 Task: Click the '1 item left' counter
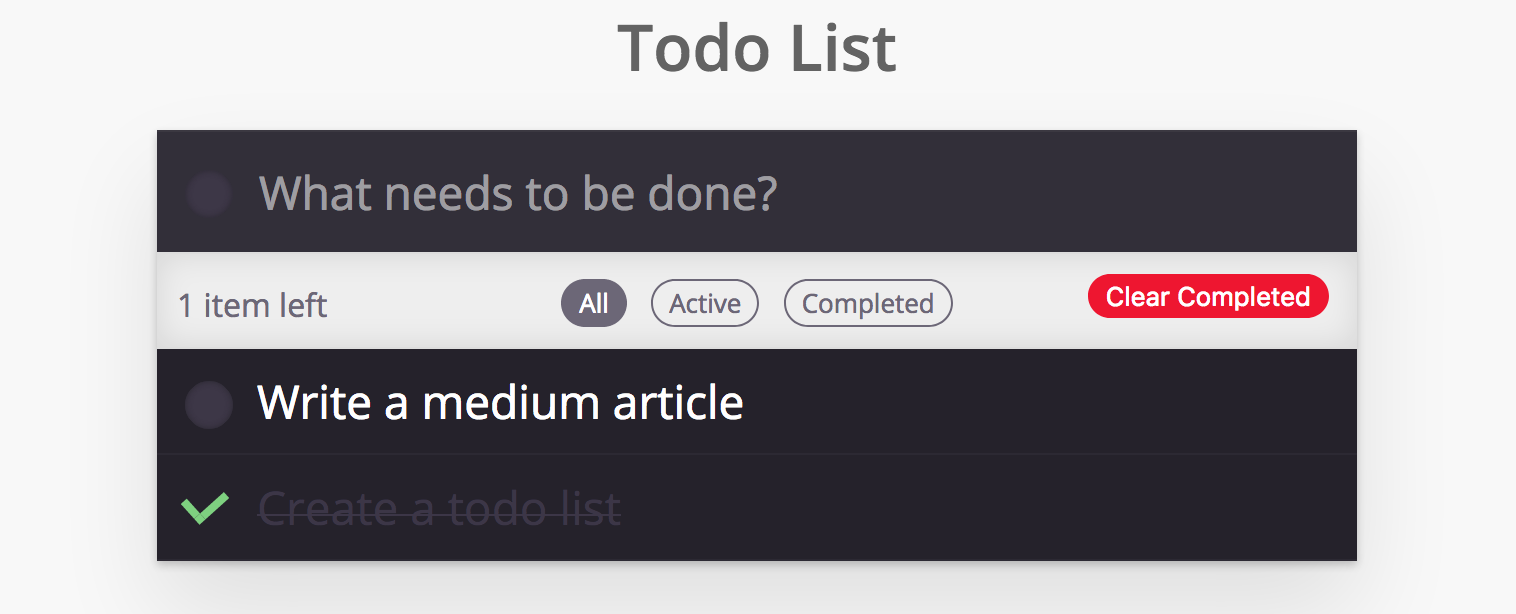[253, 305]
